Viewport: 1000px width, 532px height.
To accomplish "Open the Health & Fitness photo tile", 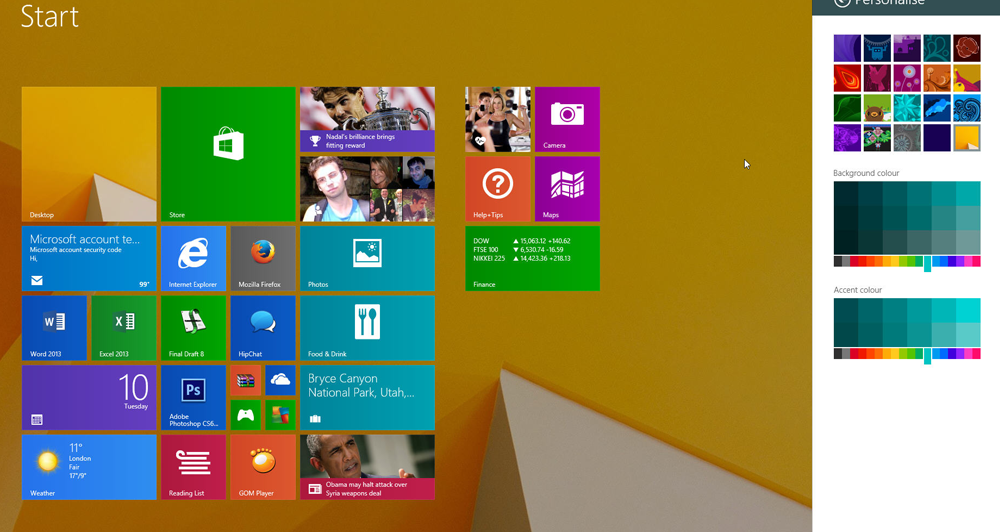I will tap(497, 119).
